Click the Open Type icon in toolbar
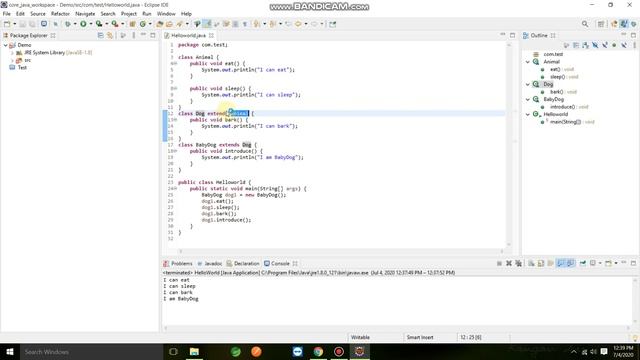The image size is (640, 360). [x=160, y=24]
